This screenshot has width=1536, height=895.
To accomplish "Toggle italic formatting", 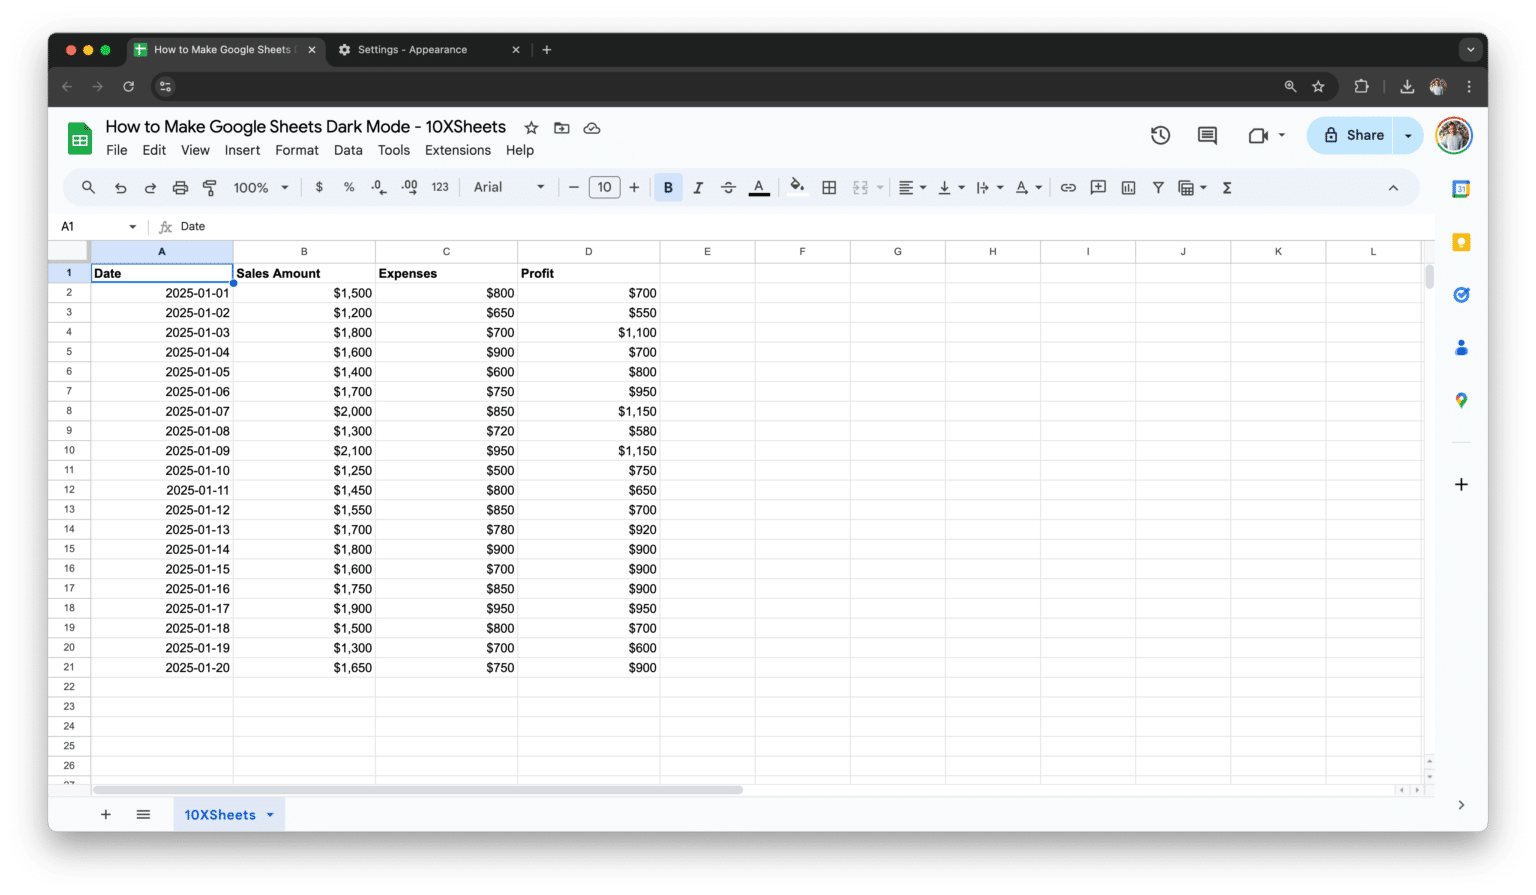I will (x=698, y=187).
